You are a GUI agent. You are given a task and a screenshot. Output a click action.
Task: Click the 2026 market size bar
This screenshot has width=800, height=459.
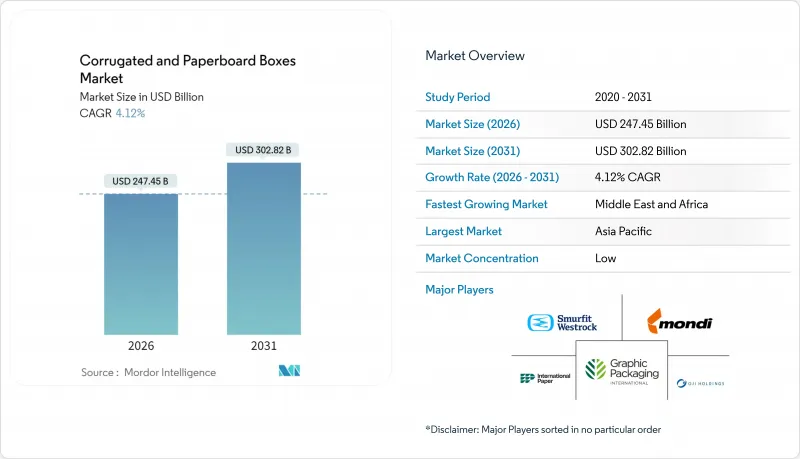coord(141,264)
